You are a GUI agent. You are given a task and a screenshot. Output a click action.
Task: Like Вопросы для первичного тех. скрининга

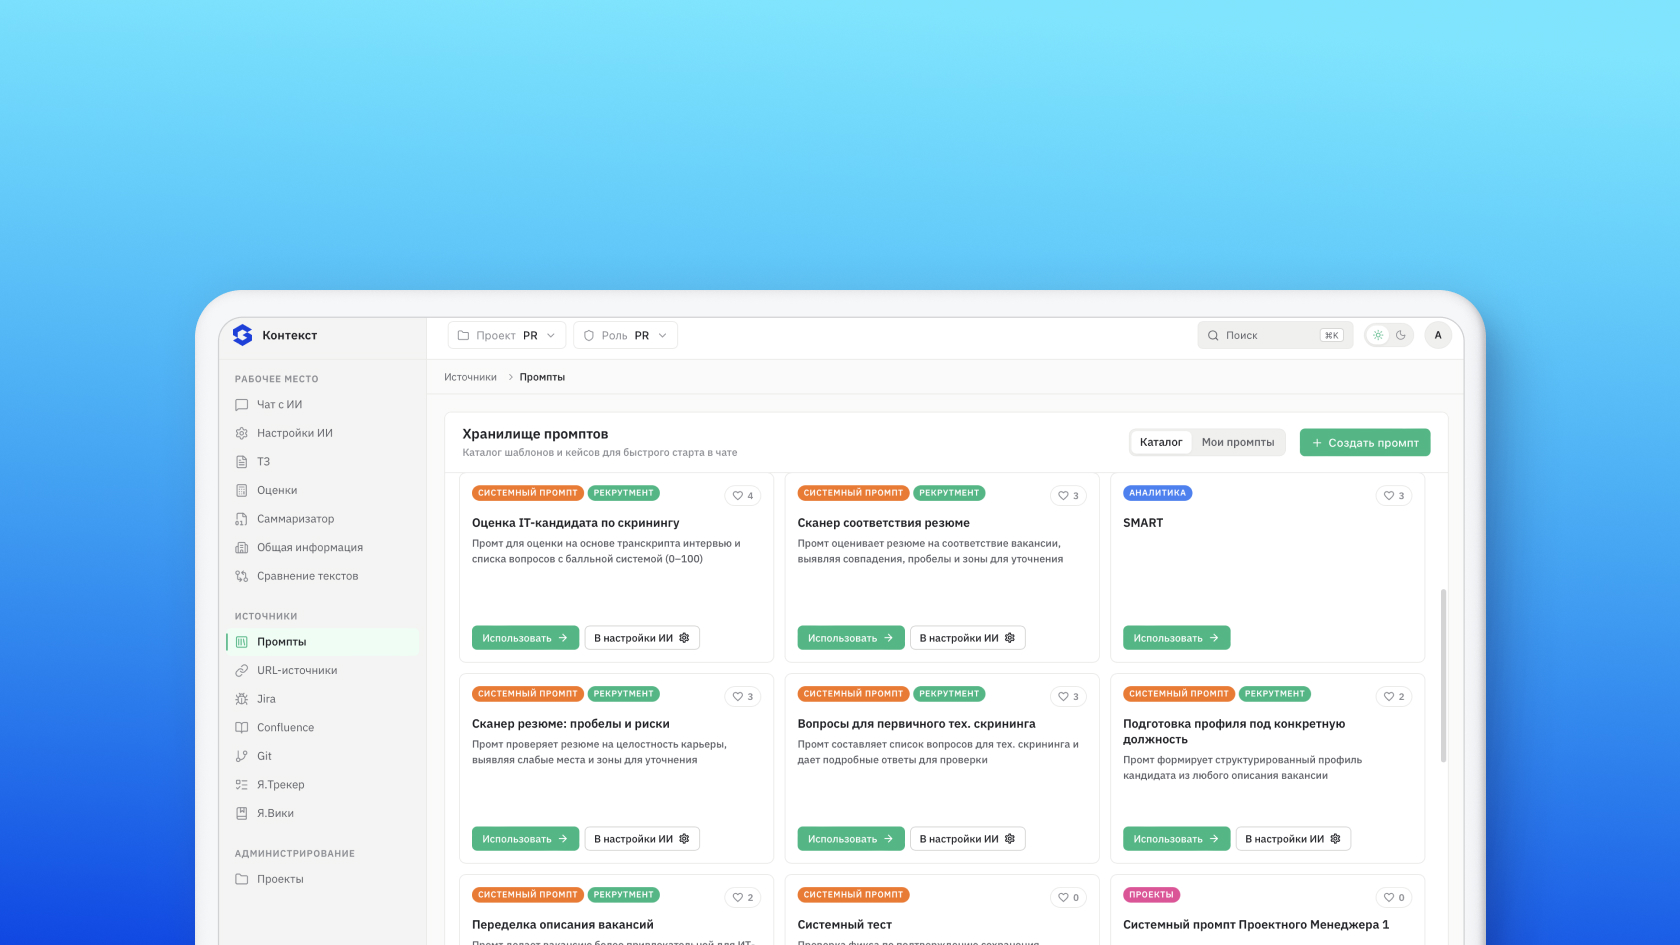click(x=1068, y=696)
